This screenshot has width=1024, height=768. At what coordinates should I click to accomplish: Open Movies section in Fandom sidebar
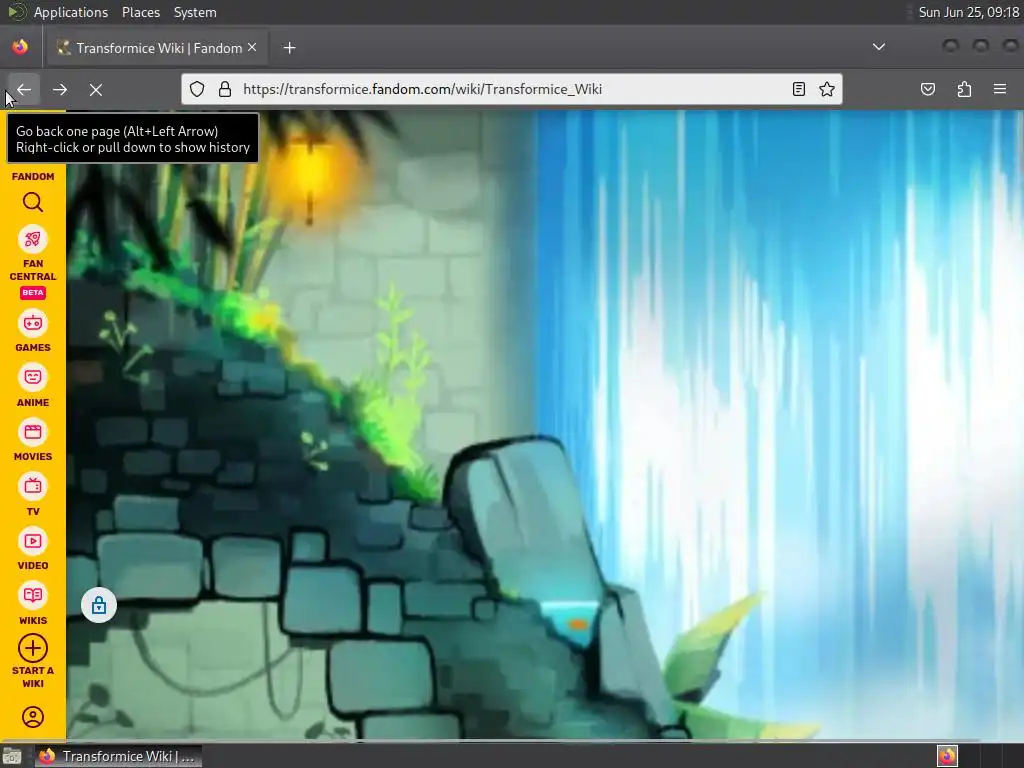pyautogui.click(x=33, y=441)
